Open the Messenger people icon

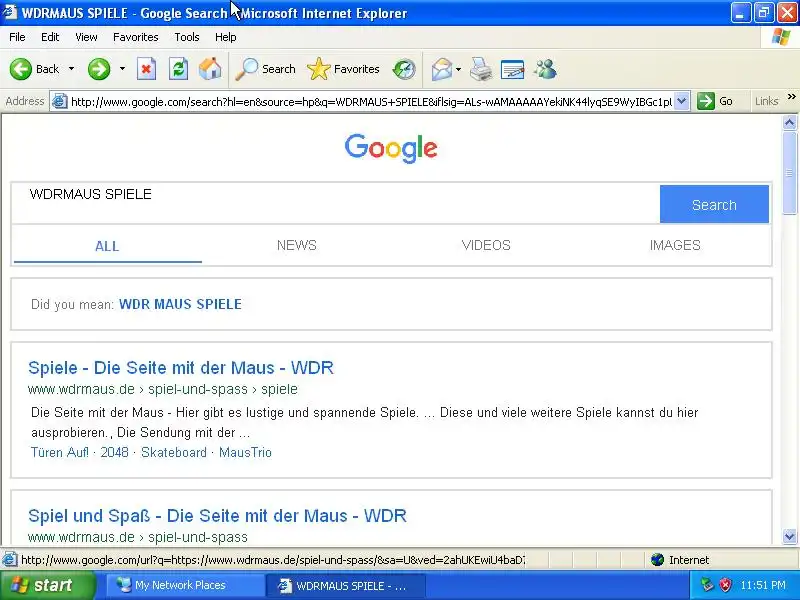click(x=545, y=69)
